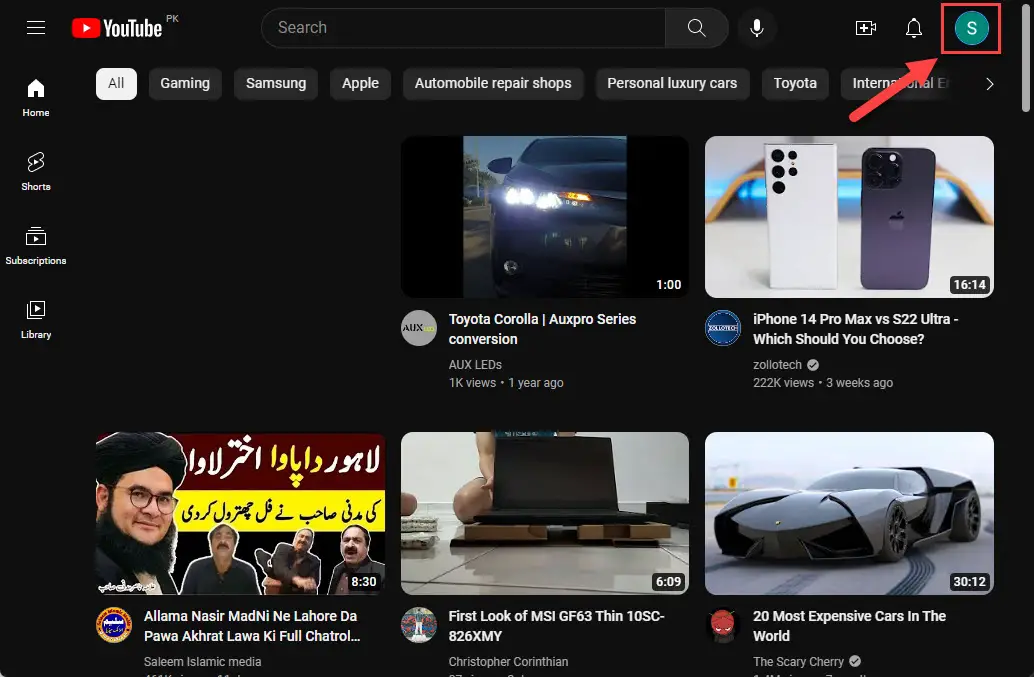Open Shorts in sidebar
Viewport: 1034px width, 677px height.
coord(36,171)
